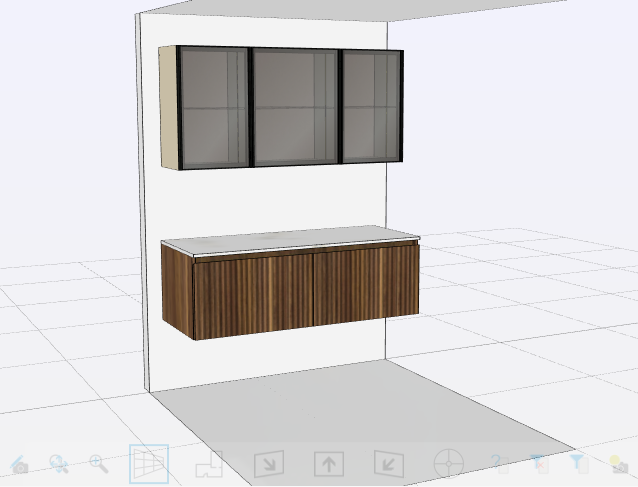The image size is (638, 487).
Task: Click the up arrow elevation view icon
Action: coord(329,464)
